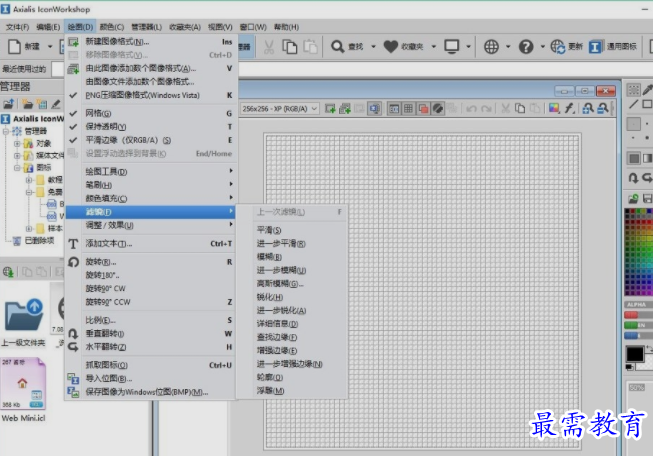Open the Help (帮助) menu

point(286,27)
